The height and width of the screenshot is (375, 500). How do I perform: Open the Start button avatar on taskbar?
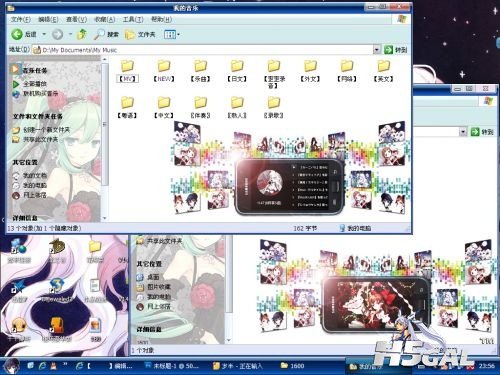click(x=11, y=366)
